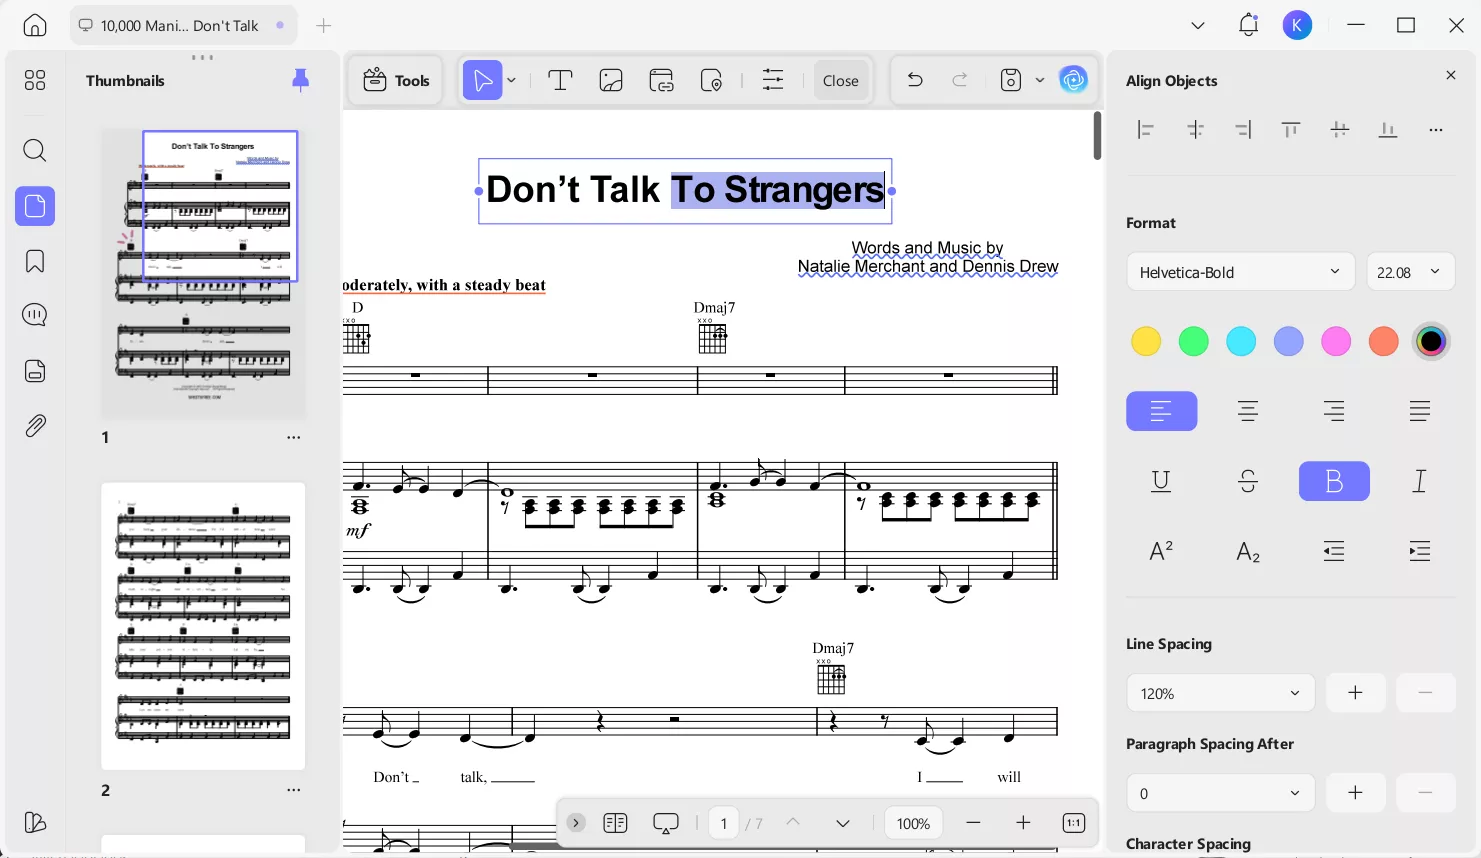Undo the last edit
The height and width of the screenshot is (858, 1481).
[914, 80]
